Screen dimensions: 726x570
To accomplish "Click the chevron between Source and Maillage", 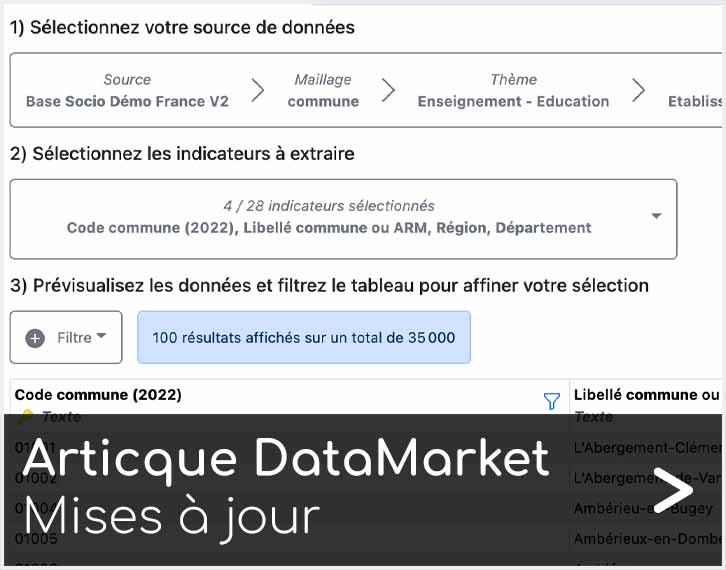I will point(258,91).
